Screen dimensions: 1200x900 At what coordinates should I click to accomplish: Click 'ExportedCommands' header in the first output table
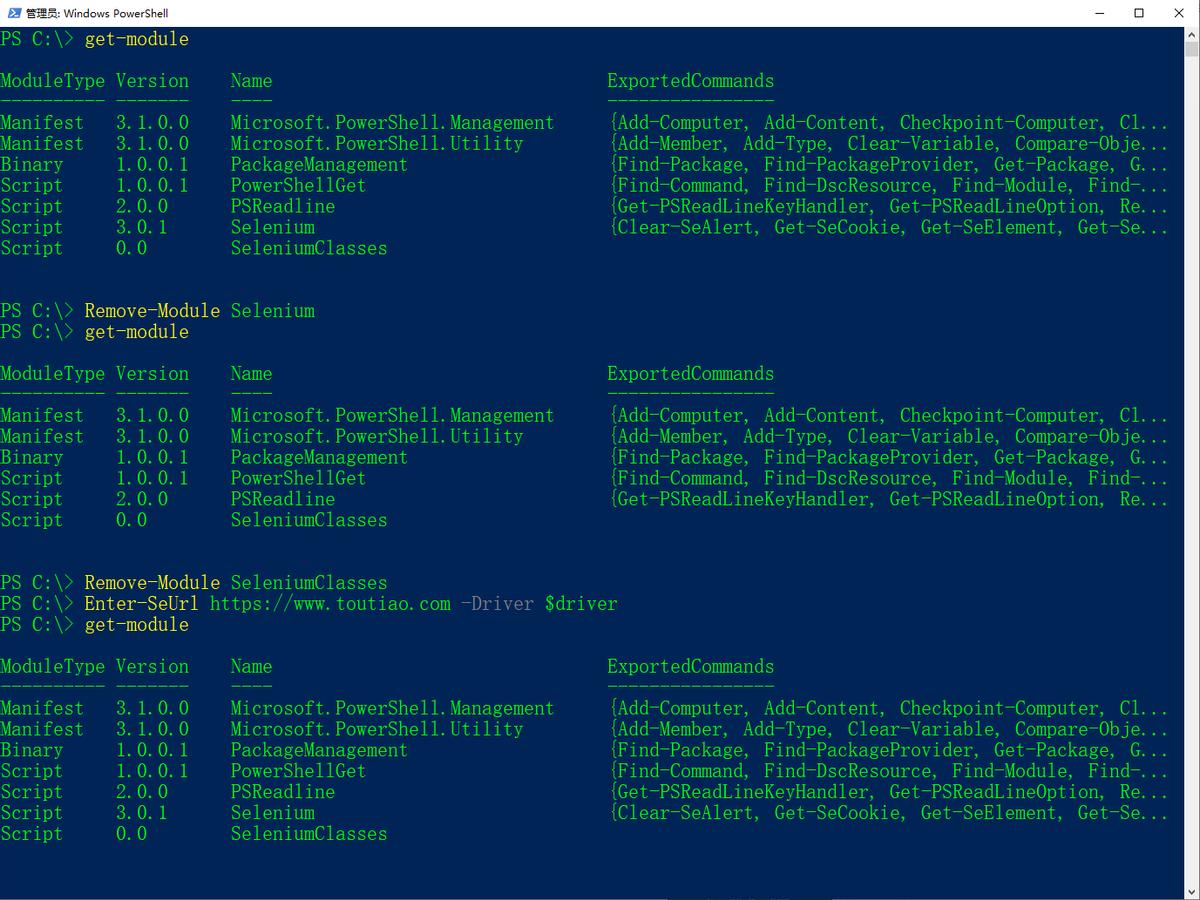click(x=690, y=81)
